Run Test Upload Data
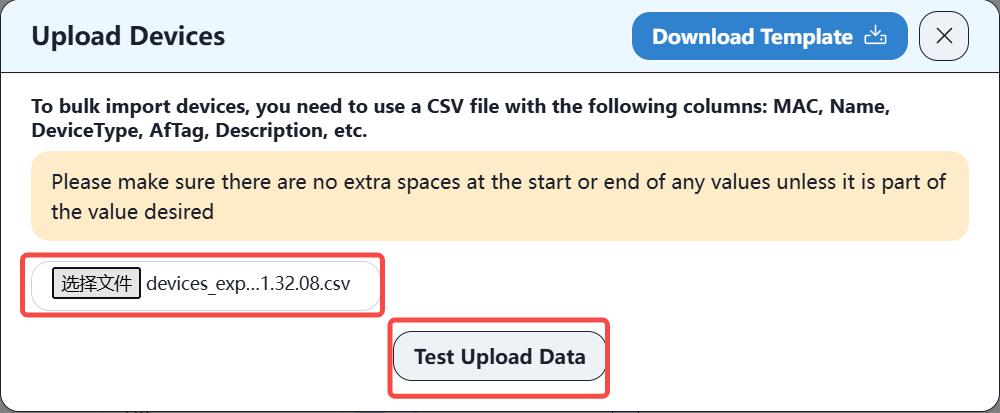 coord(499,357)
